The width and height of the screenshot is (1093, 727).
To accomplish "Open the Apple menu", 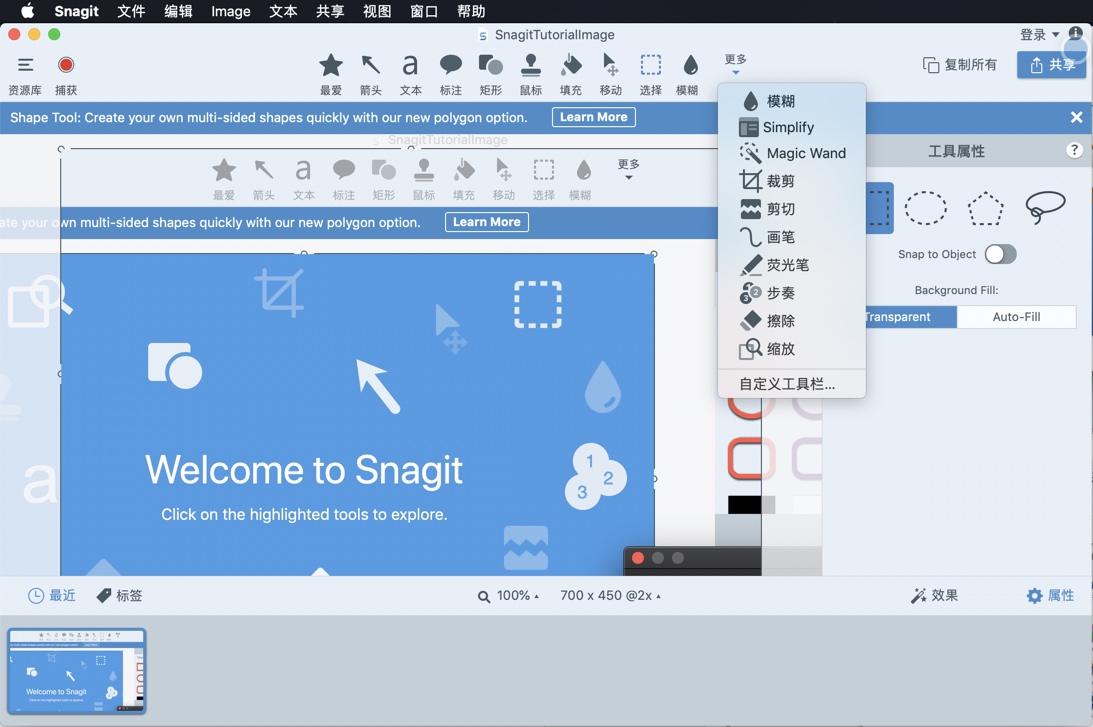I will click(28, 11).
